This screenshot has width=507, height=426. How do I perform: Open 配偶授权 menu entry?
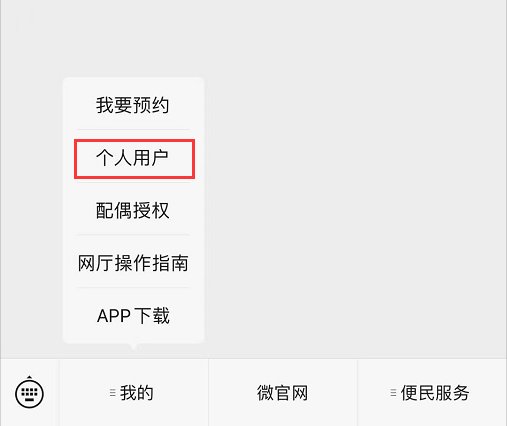133,210
